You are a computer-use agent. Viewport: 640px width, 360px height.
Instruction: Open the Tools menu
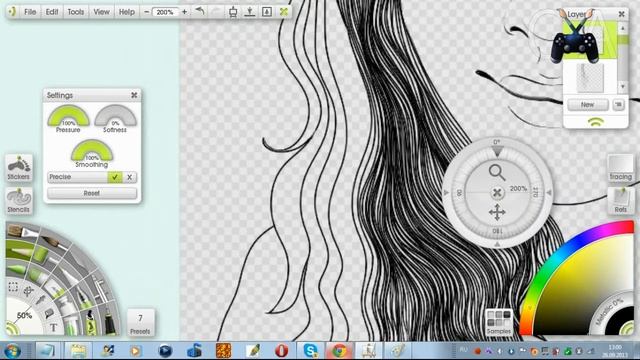[76, 12]
